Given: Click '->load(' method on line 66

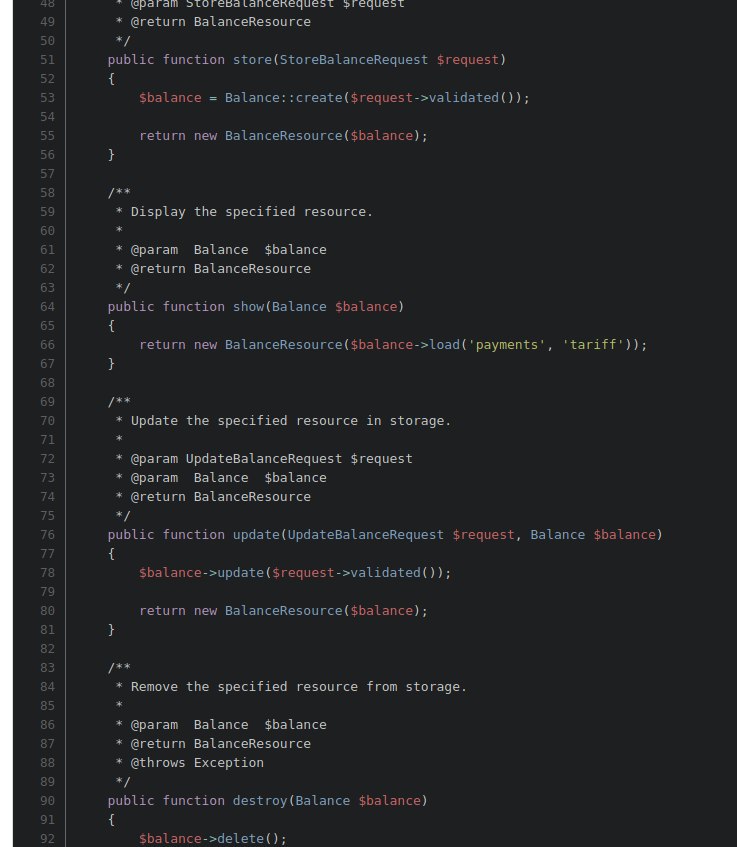Looking at the screenshot, I should [440, 345].
